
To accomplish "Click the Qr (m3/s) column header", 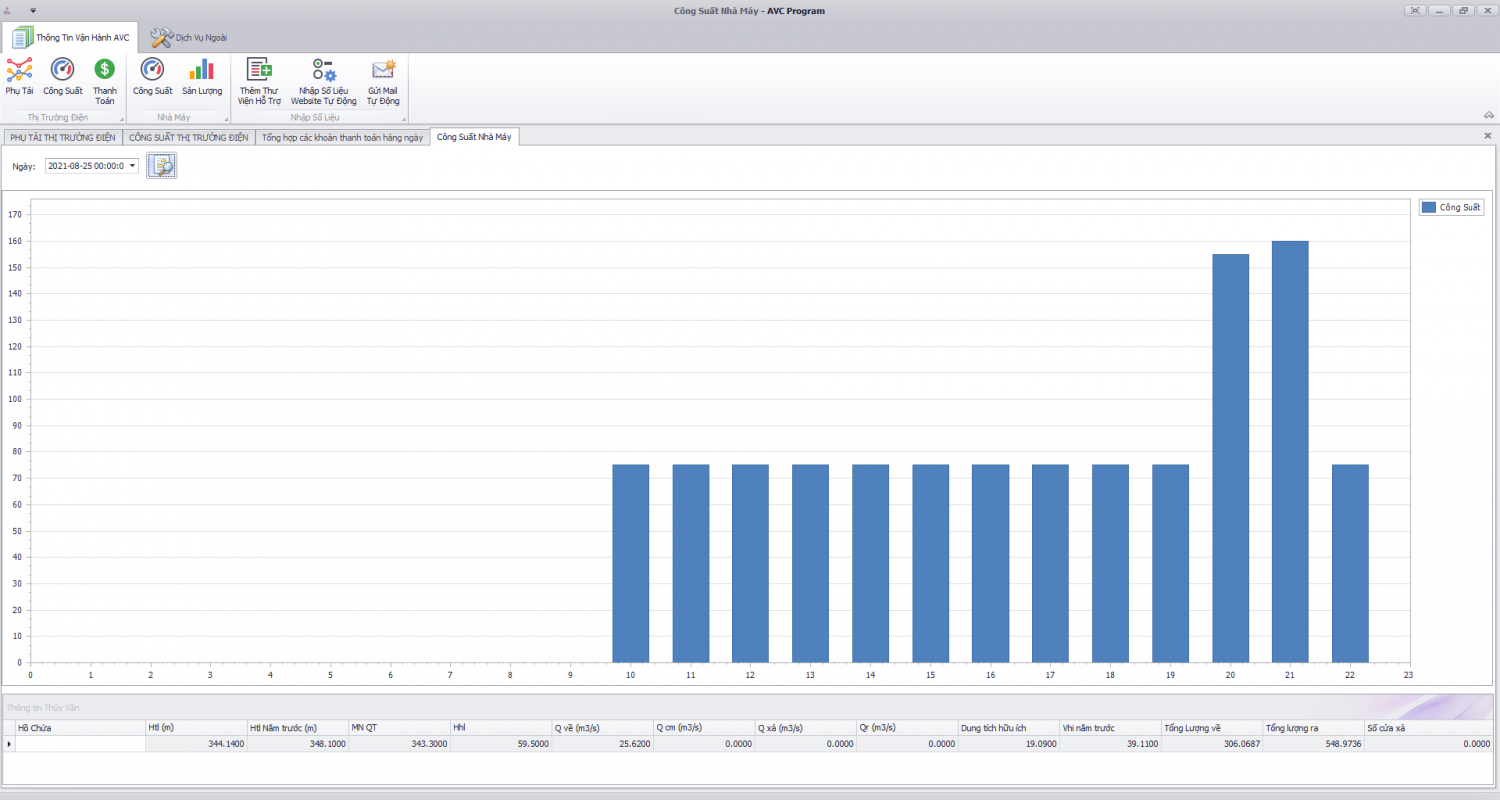I will 907,728.
